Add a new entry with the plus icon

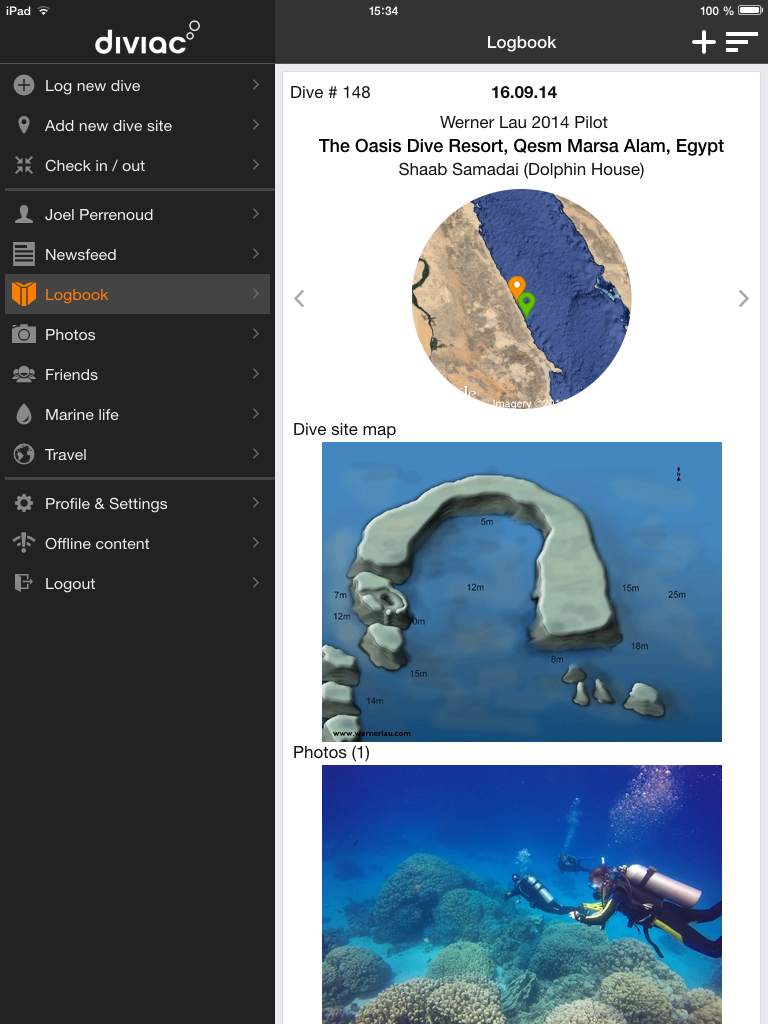pos(704,42)
